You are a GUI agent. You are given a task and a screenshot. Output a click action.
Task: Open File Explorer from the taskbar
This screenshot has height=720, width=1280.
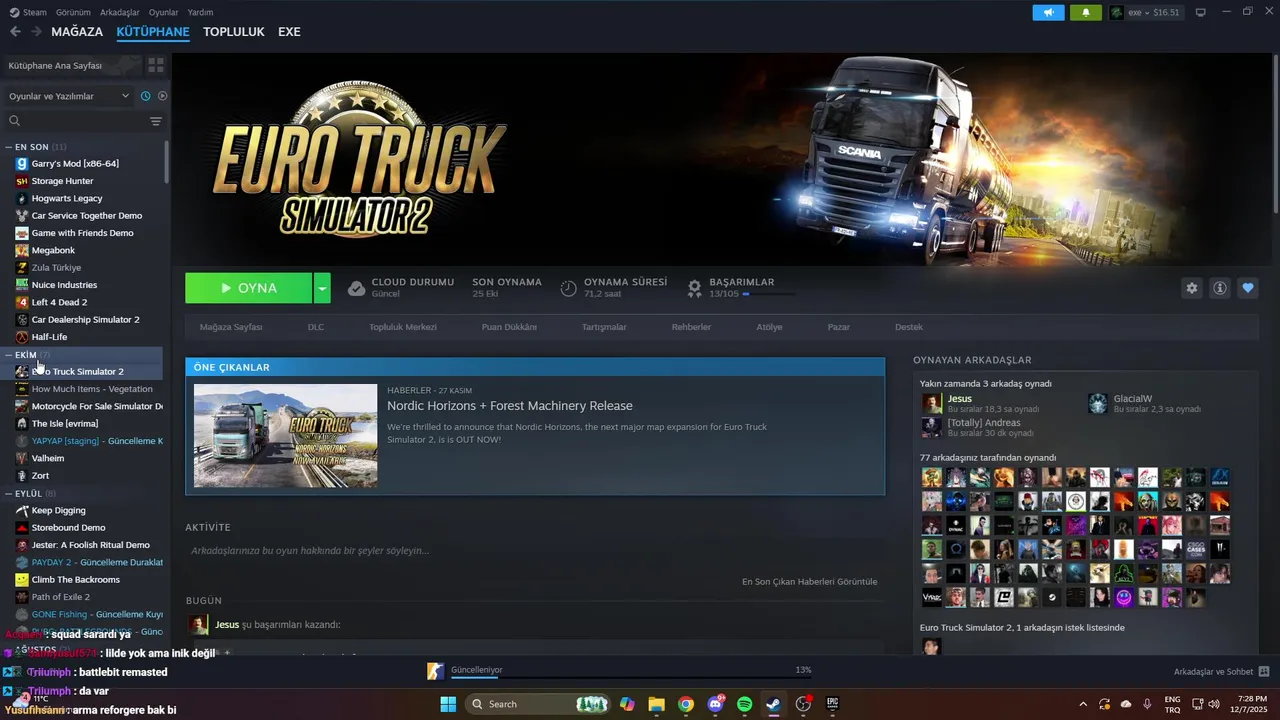[656, 704]
